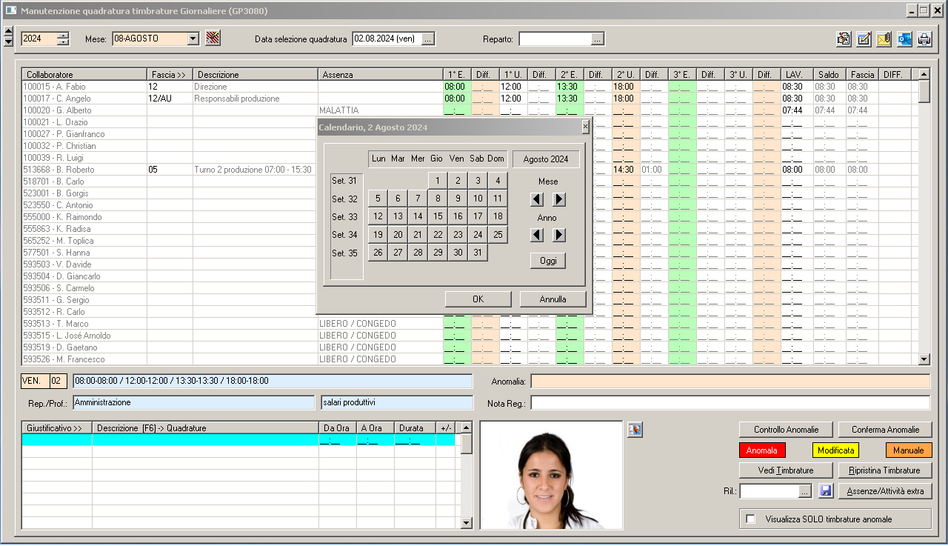
Task: Open the Reparto lookup ellipsis button
Action: click(597, 39)
